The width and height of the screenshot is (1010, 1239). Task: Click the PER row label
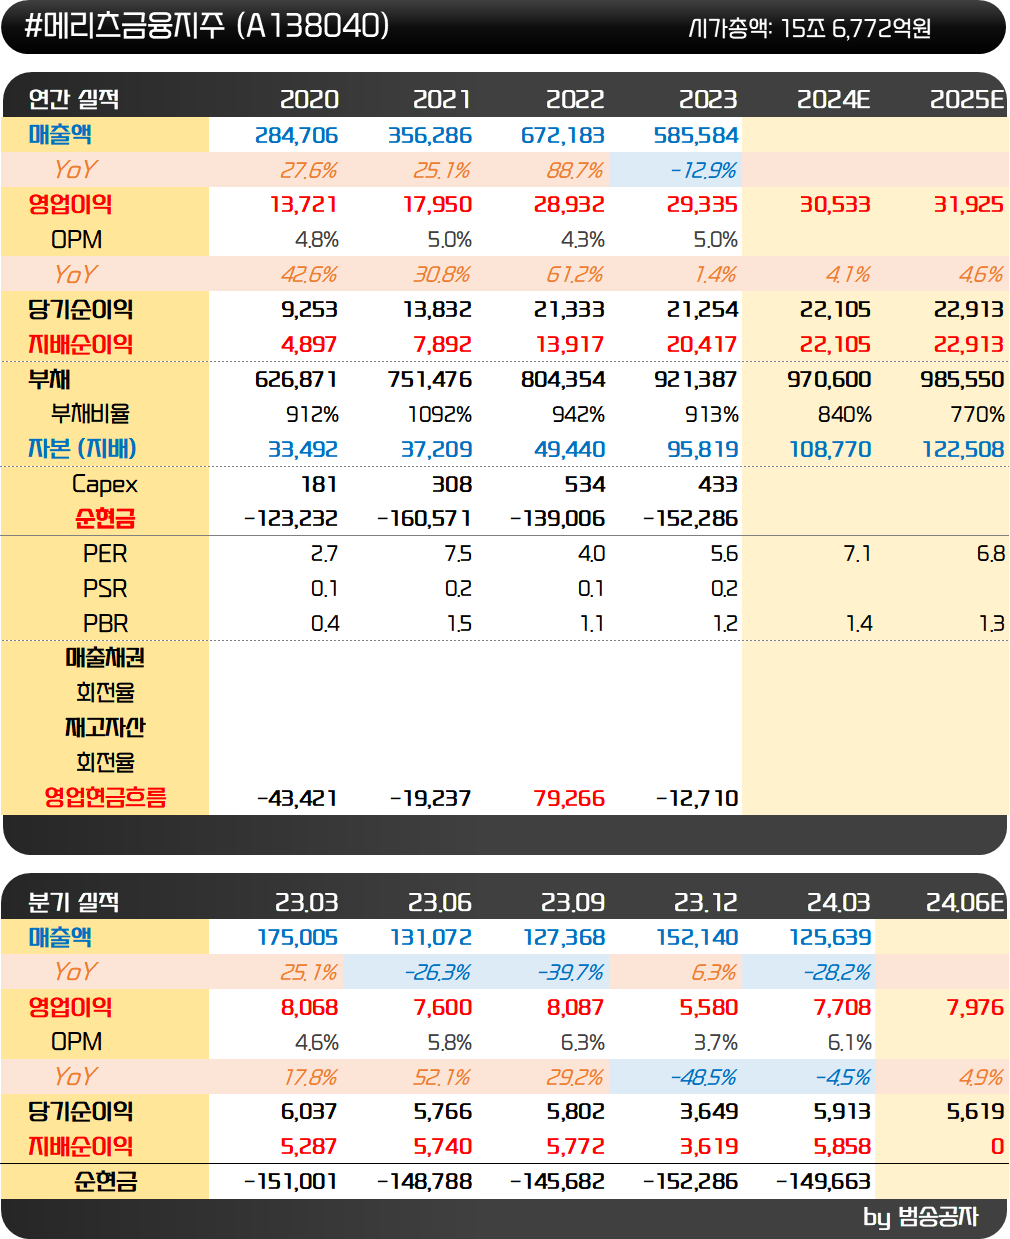tap(105, 554)
